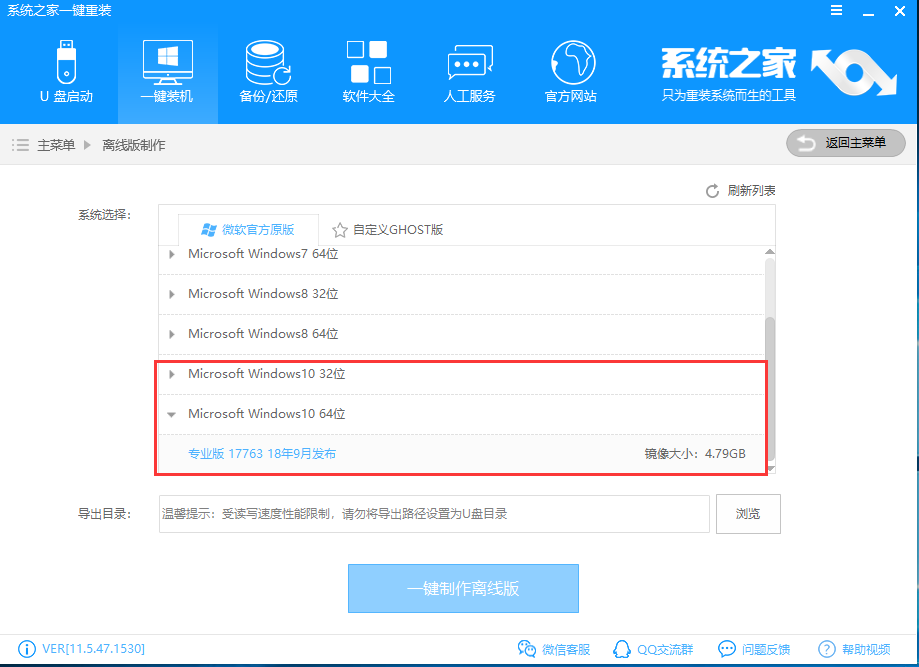The width and height of the screenshot is (919, 667).
Task: Click the 问题反馈 feedback icon
Action: pyautogui.click(x=728, y=649)
